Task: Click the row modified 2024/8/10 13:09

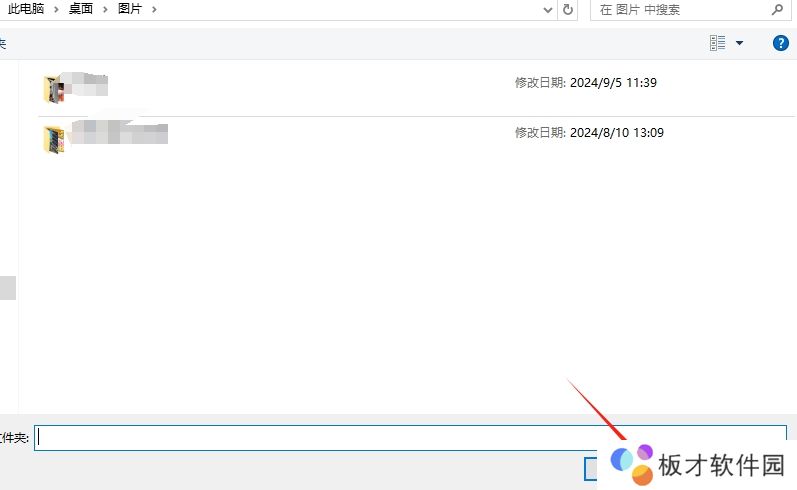Action: pos(350,133)
